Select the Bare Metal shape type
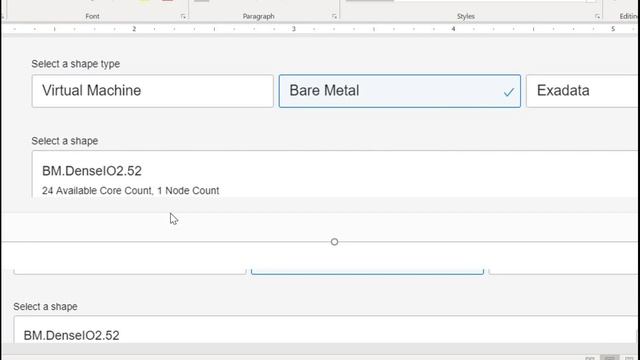This screenshot has width=640, height=360. 400,91
